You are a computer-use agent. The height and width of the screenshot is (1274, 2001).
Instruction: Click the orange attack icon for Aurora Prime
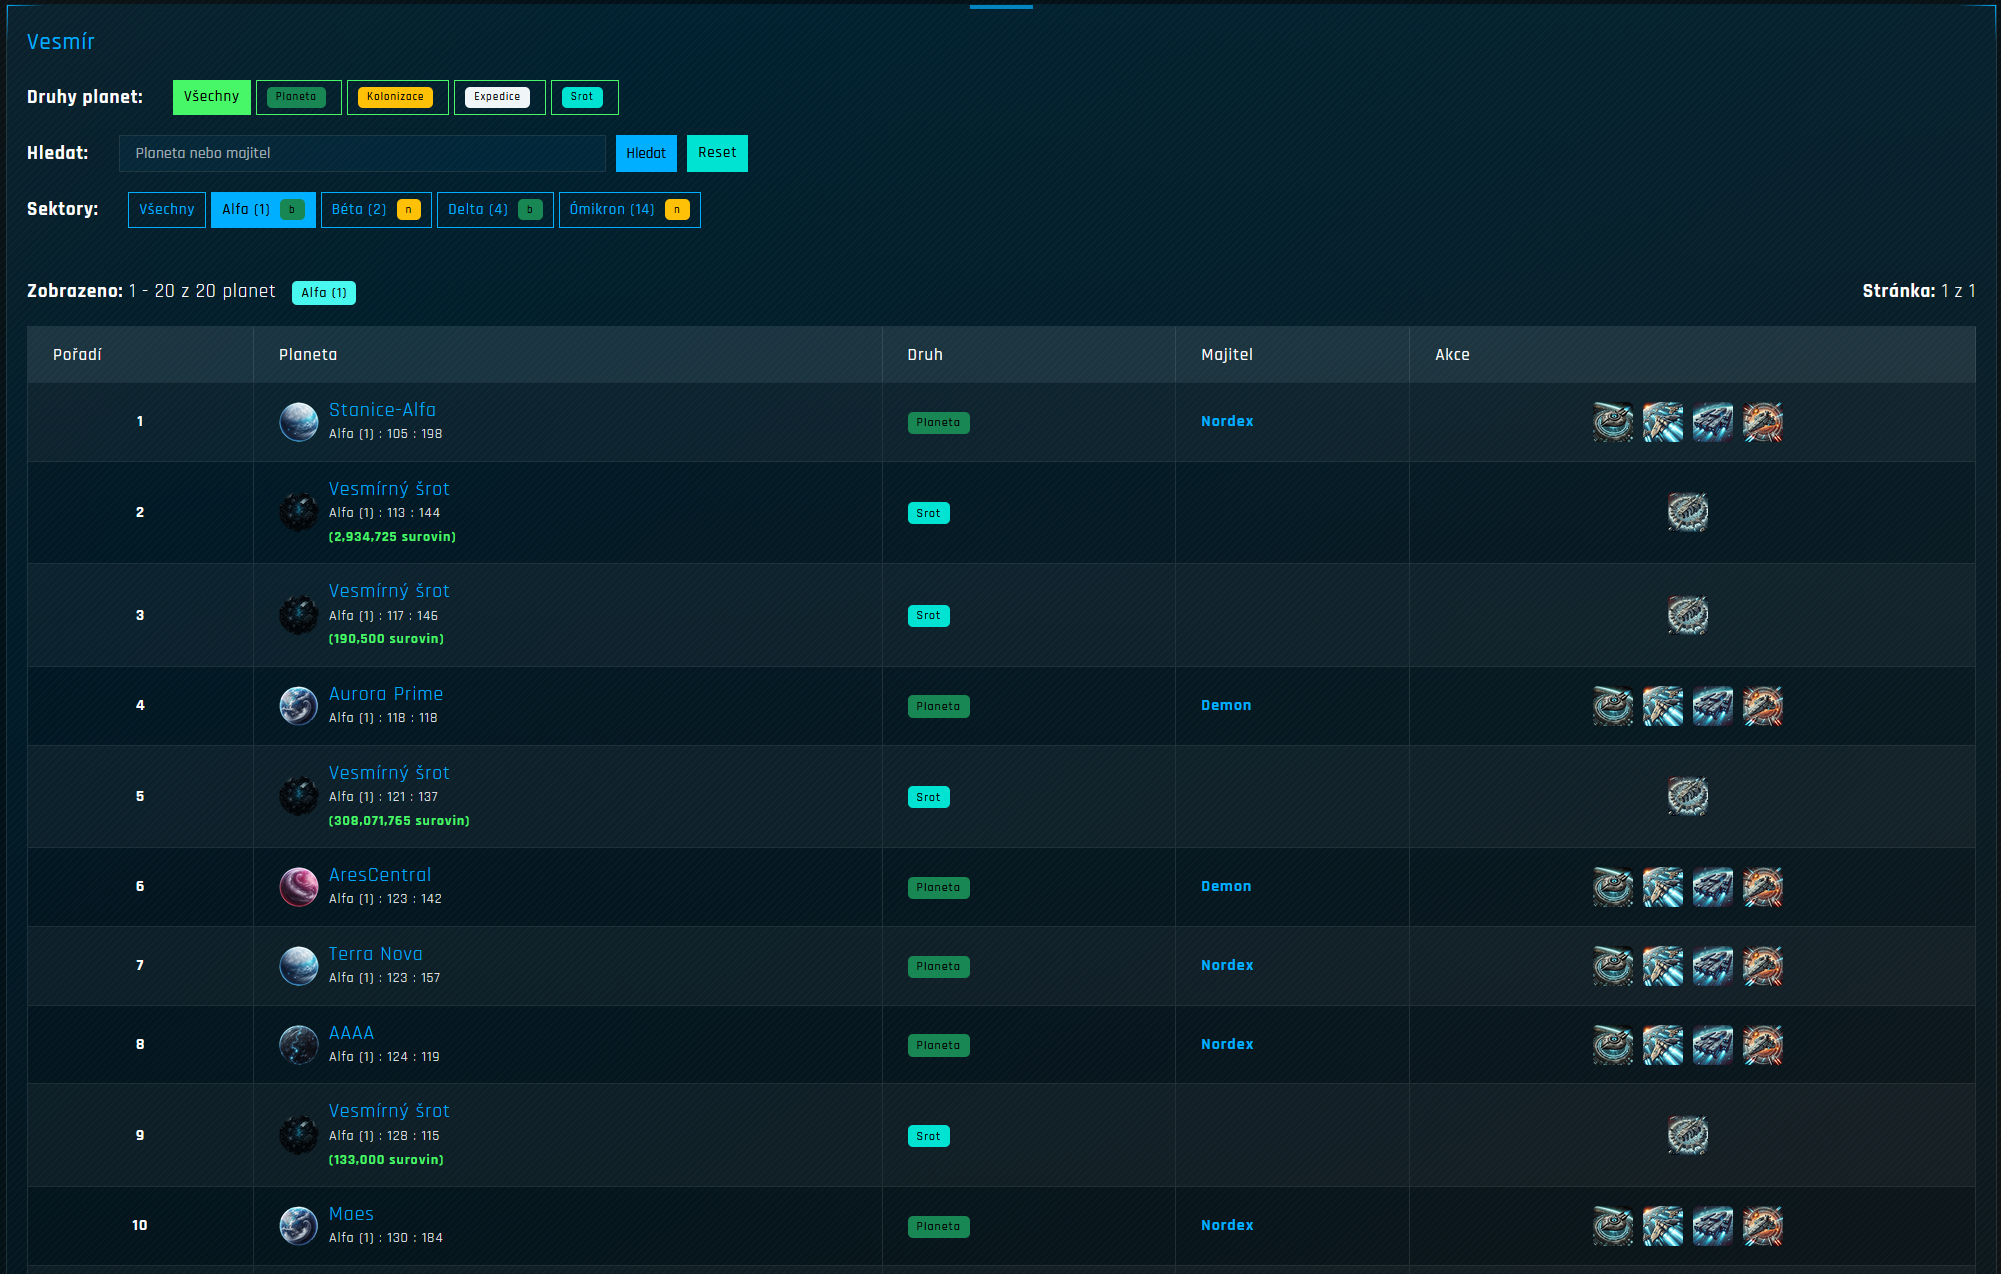[1762, 706]
